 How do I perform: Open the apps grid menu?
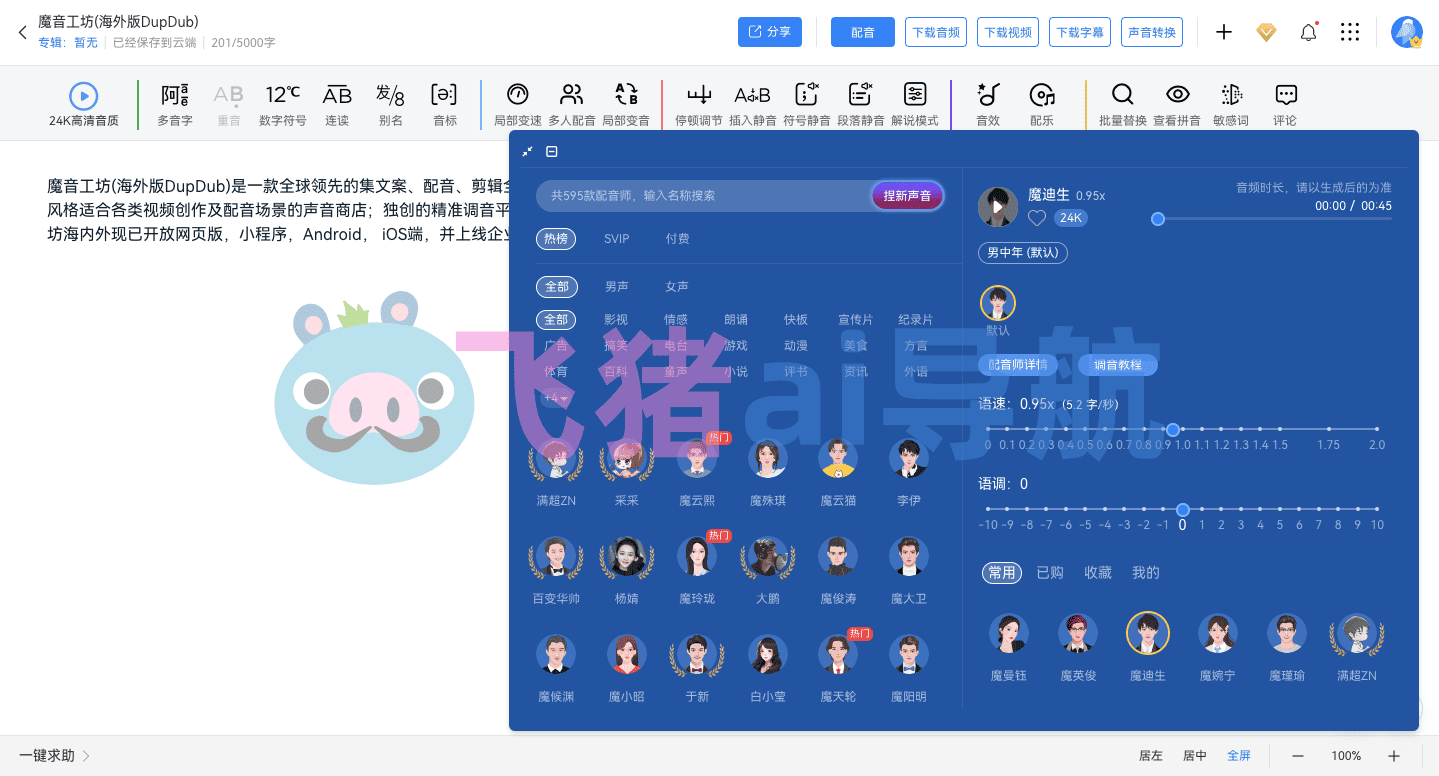click(1350, 32)
